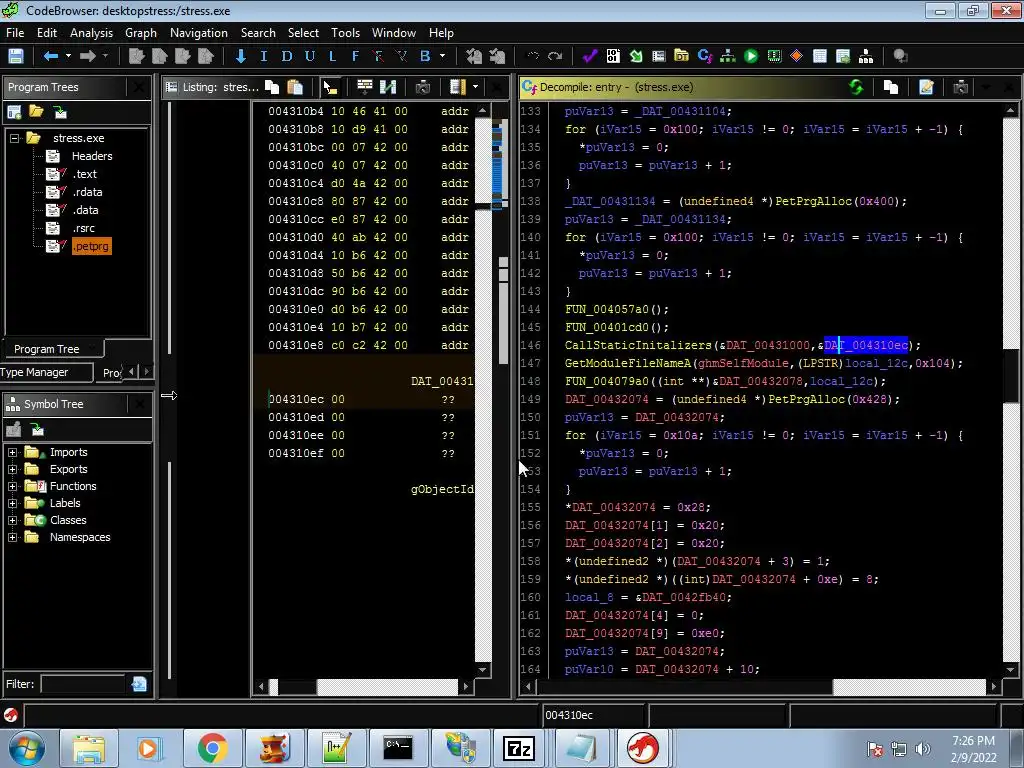Toggle the Bookmark (B) navigation button
This screenshot has width=1024, height=768.
click(425, 56)
